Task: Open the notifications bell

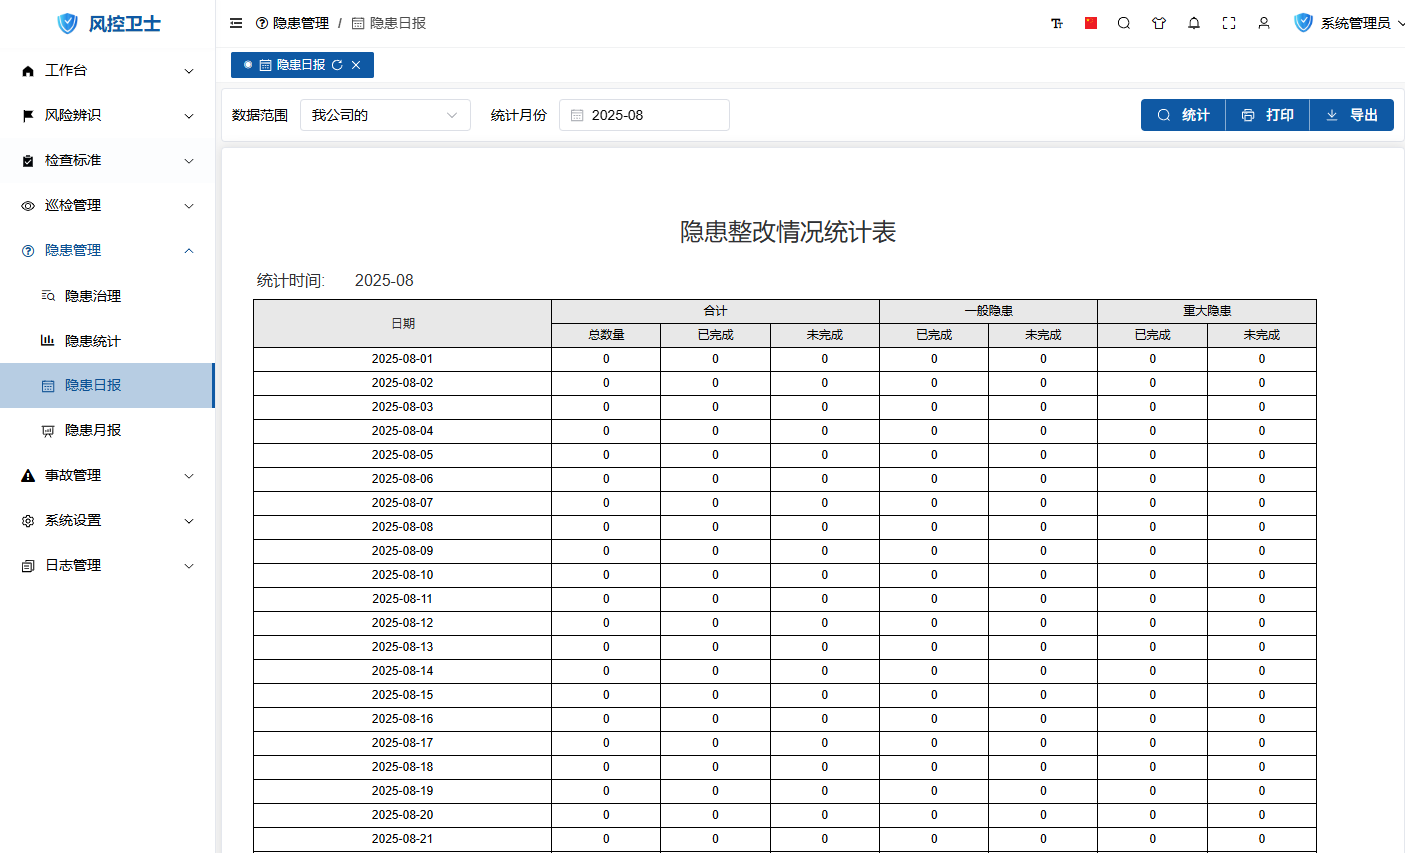Action: tap(1194, 23)
